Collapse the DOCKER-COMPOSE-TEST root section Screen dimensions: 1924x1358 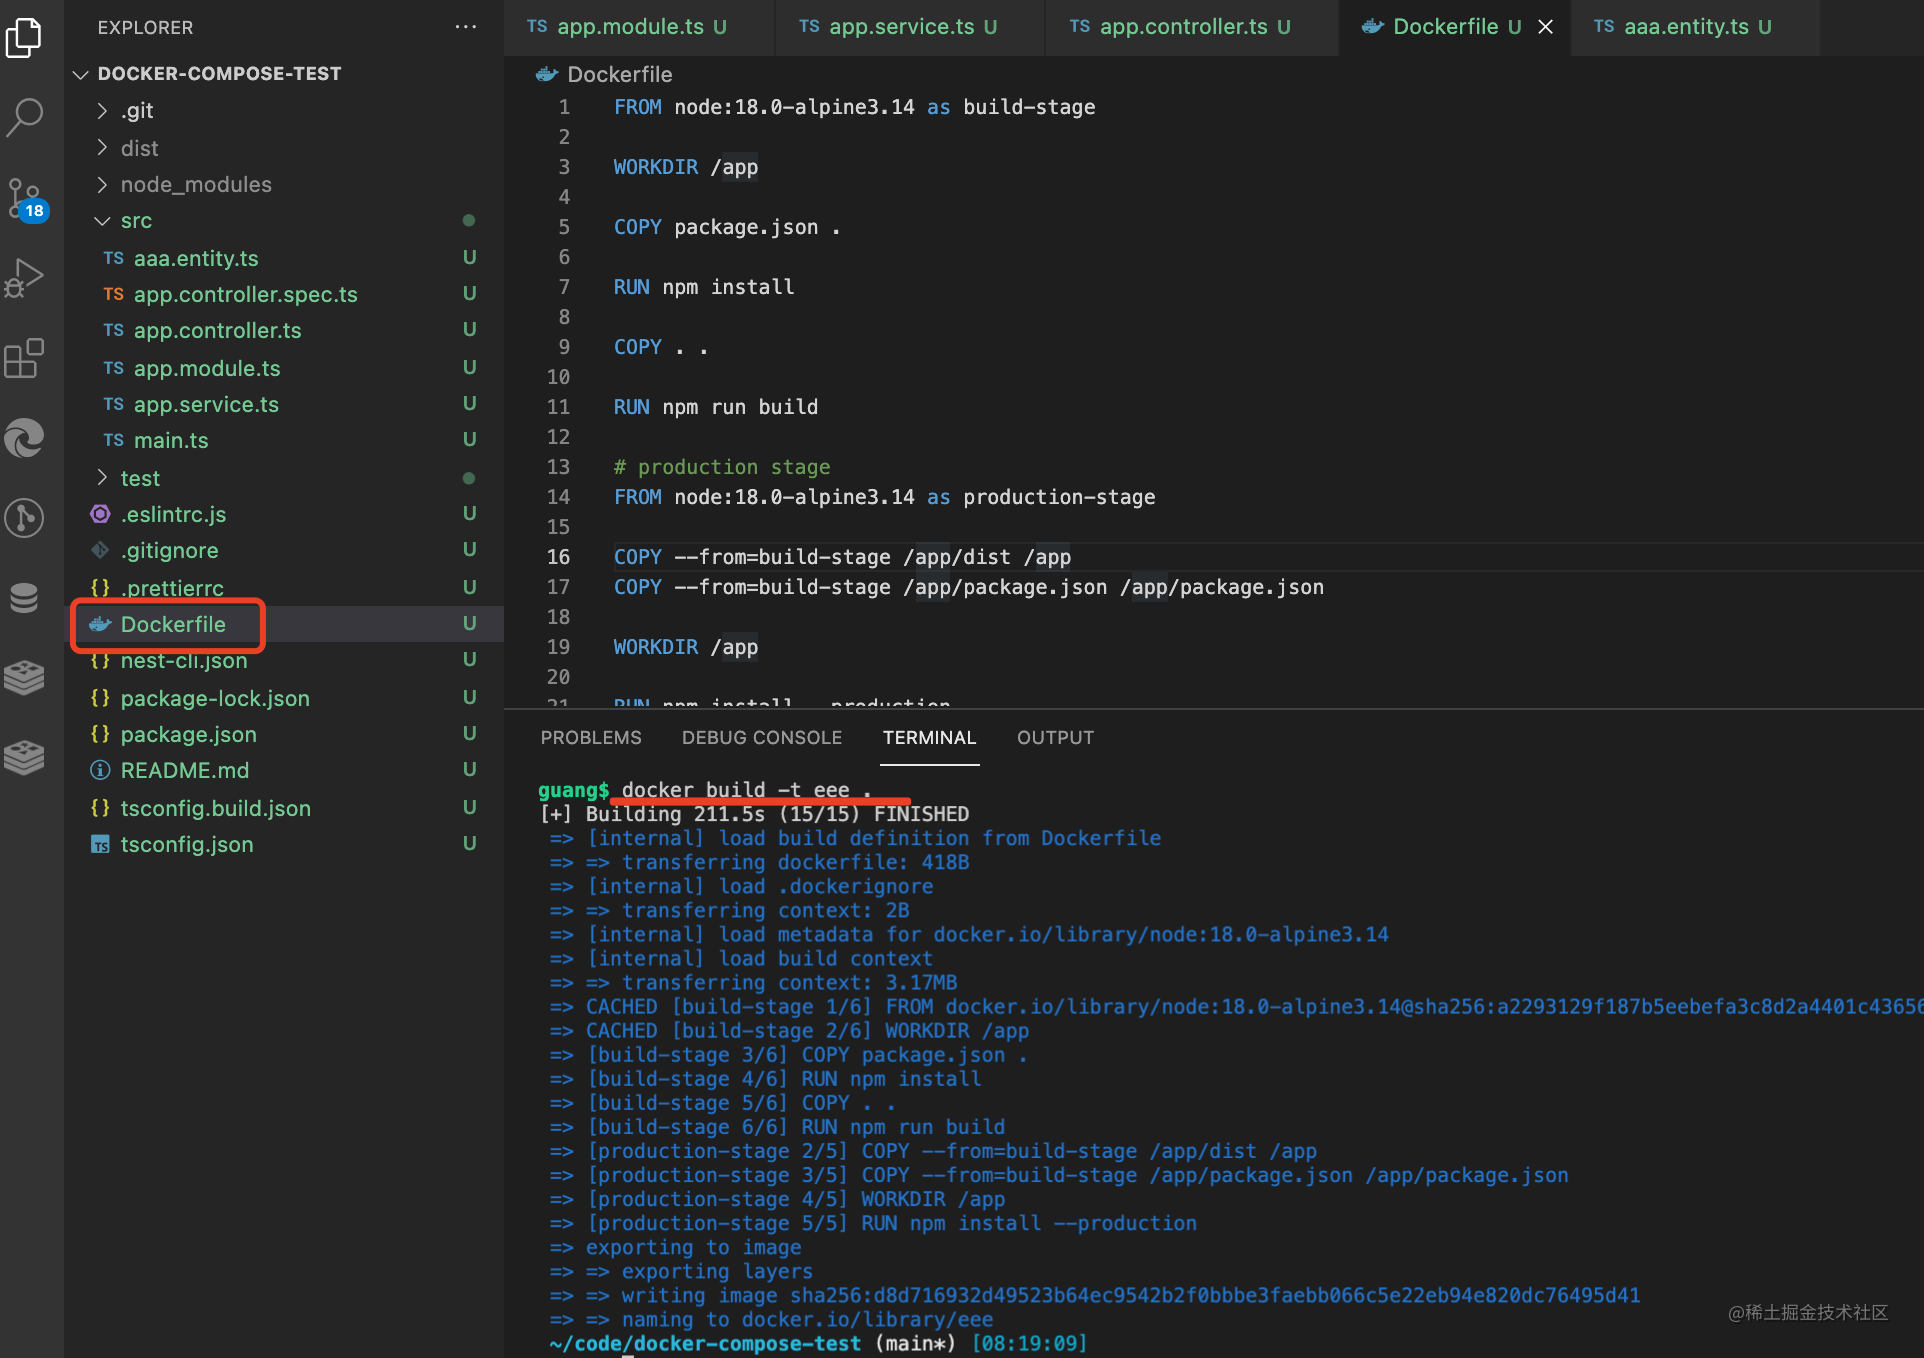coord(218,74)
